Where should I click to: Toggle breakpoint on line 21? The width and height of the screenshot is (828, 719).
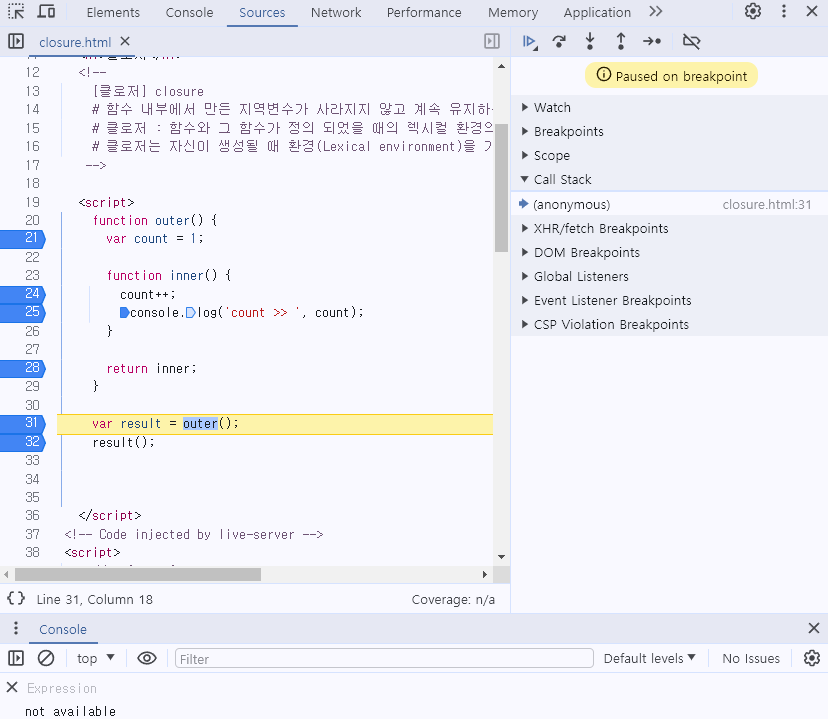point(23,239)
